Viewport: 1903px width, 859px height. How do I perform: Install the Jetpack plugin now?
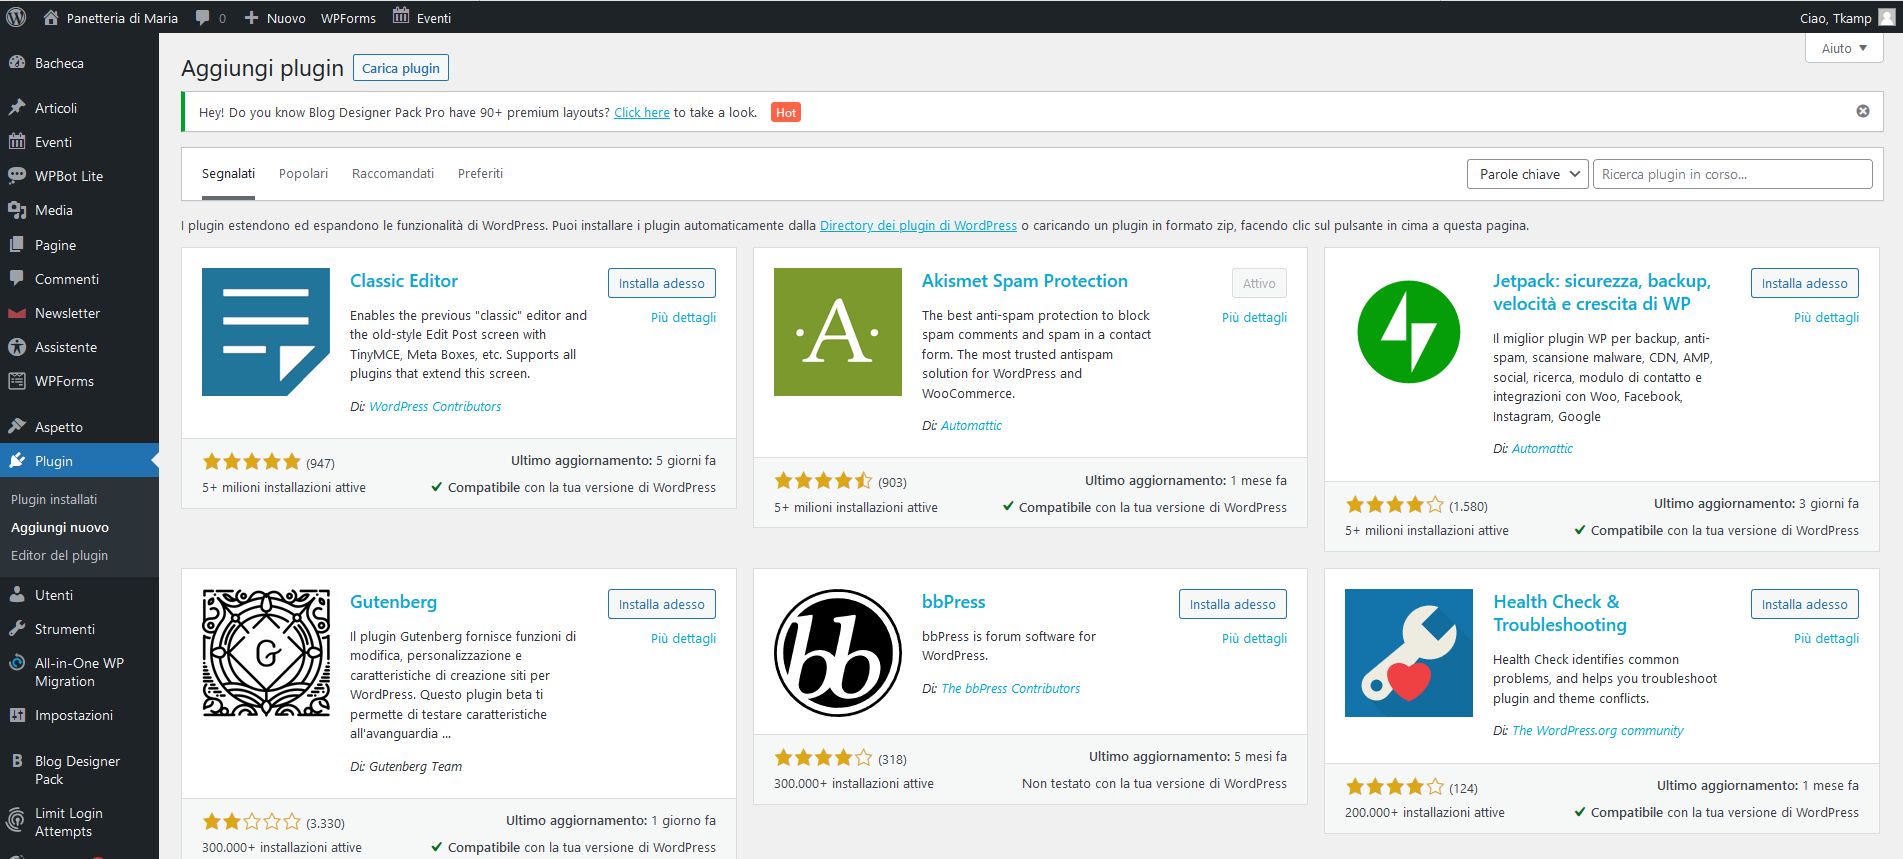coord(1805,283)
